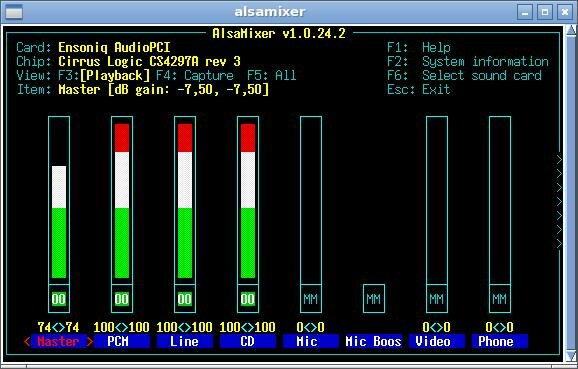Click the empty Phone volume bar

500,200
